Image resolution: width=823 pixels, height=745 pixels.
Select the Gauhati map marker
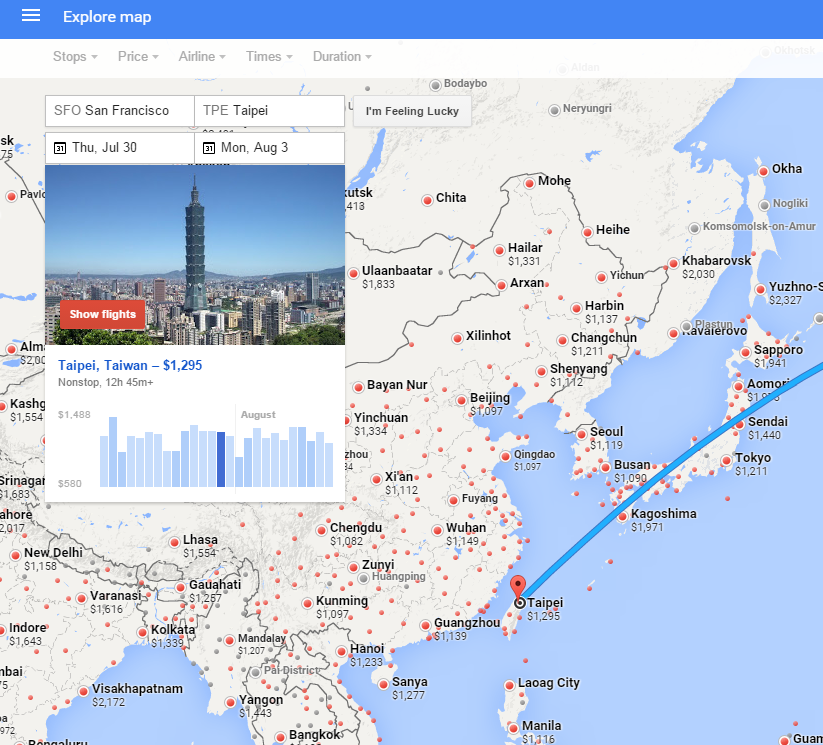point(180,587)
